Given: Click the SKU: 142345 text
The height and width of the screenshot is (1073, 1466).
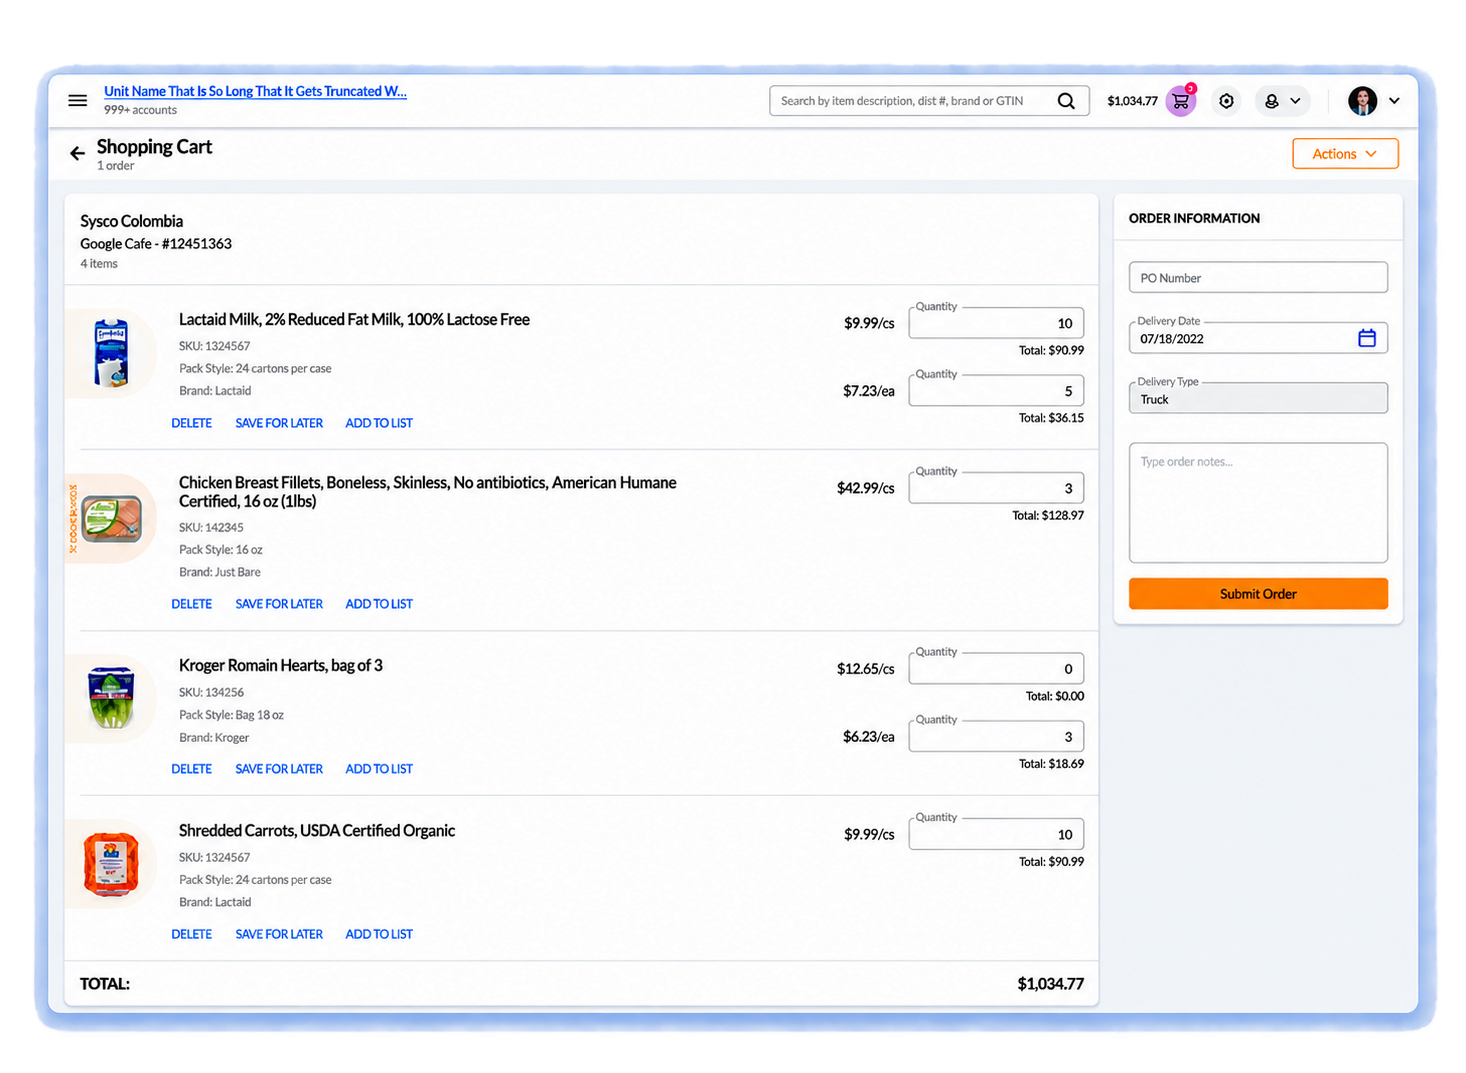Looking at the screenshot, I should pyautogui.click(x=211, y=527).
